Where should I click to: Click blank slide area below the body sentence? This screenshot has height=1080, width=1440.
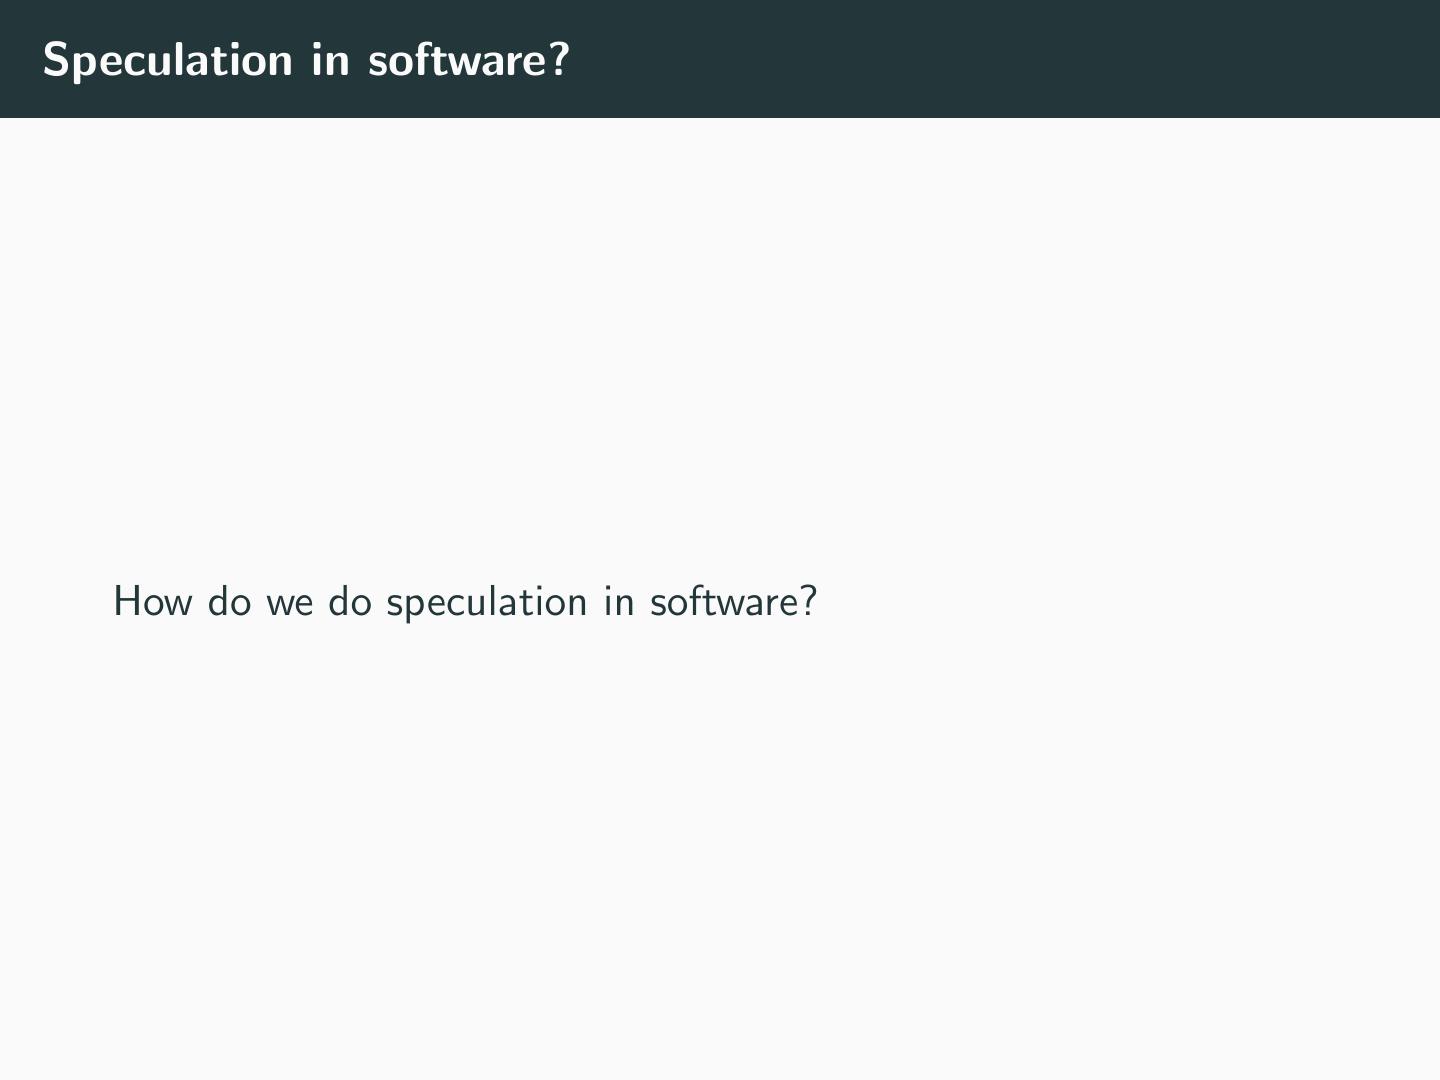pos(700,850)
